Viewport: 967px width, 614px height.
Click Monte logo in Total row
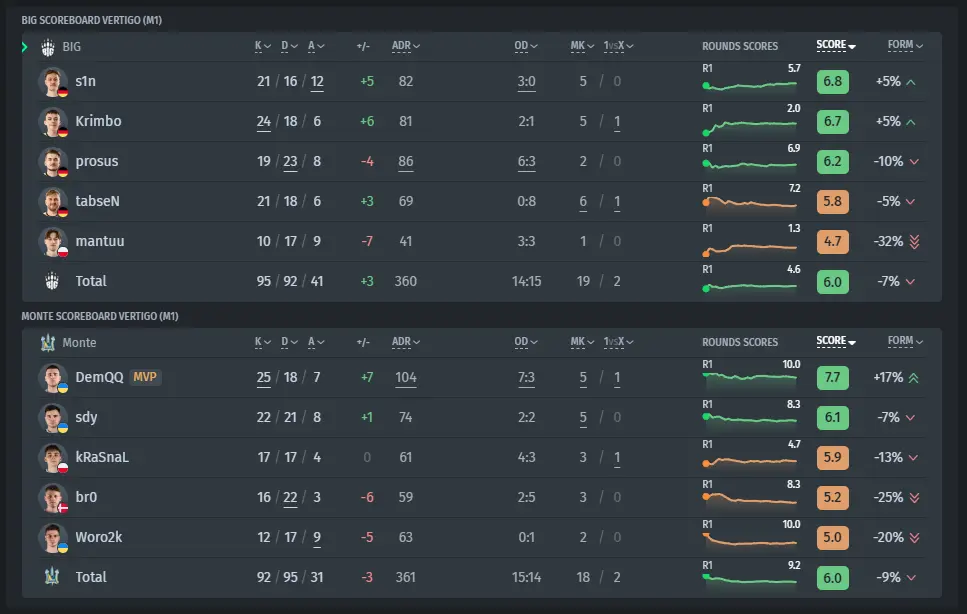pyautogui.click(x=52, y=577)
